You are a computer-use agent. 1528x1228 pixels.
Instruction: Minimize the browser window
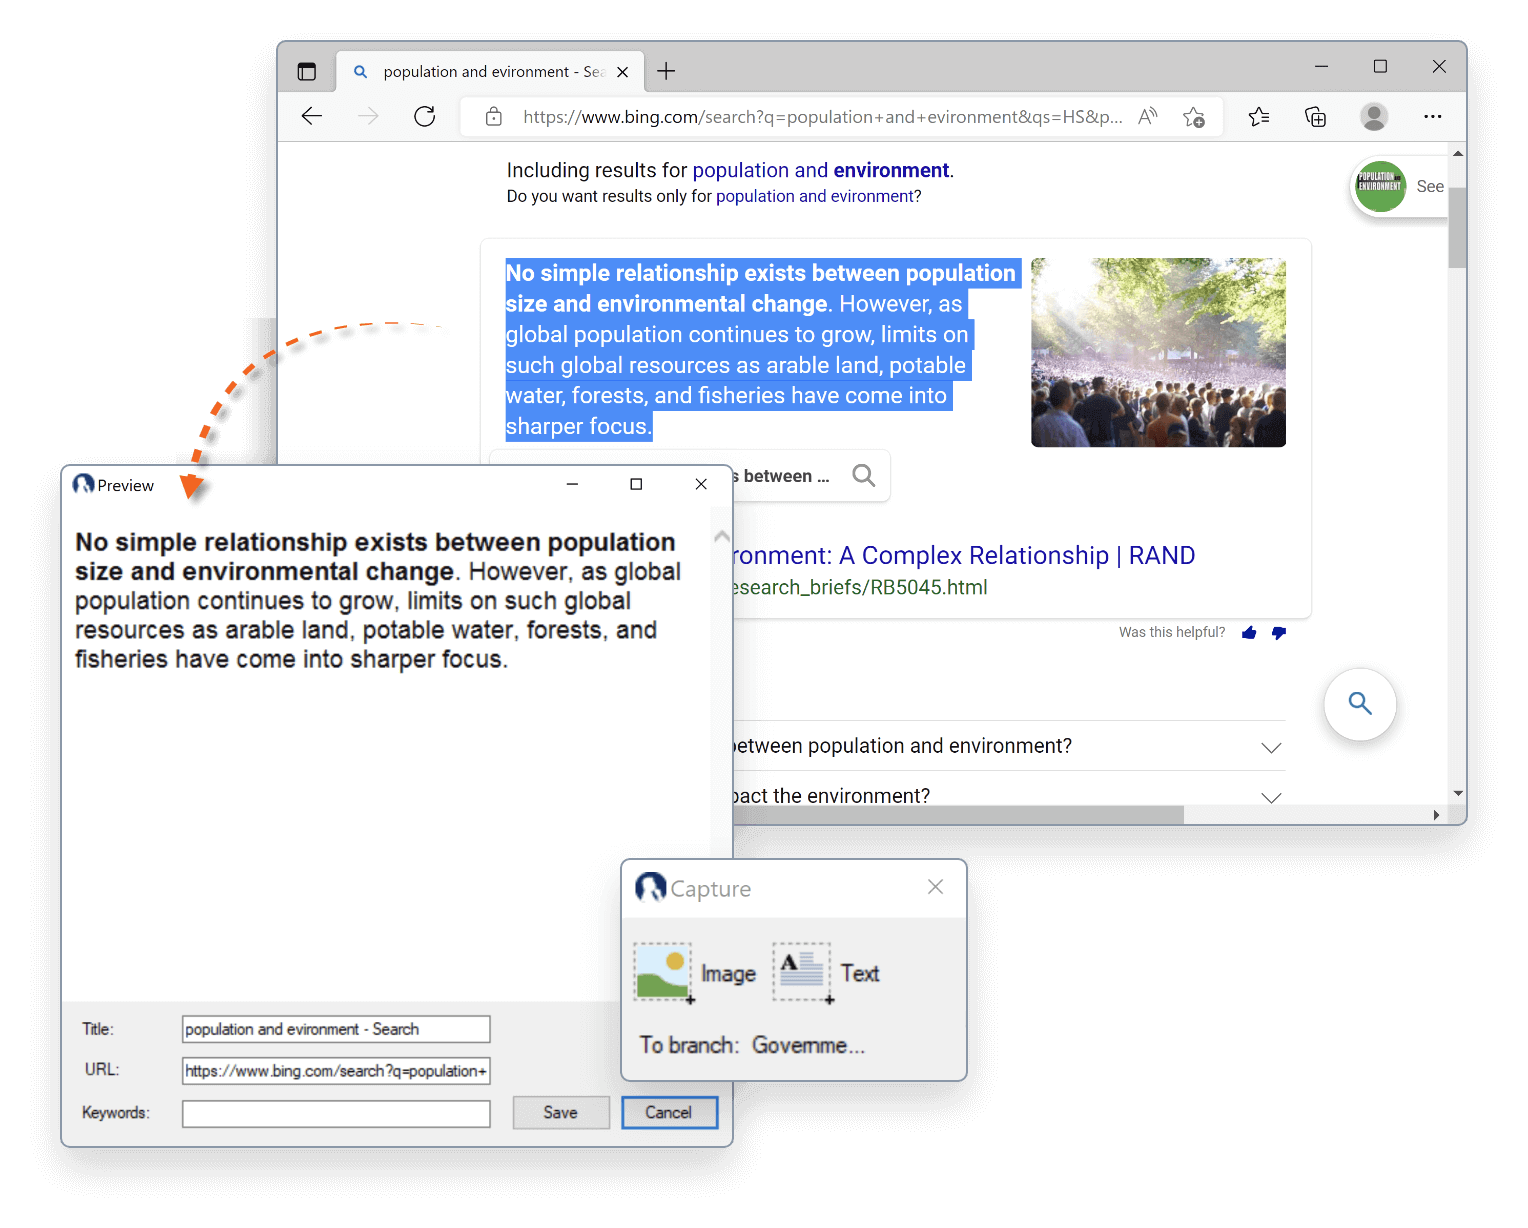click(1321, 66)
